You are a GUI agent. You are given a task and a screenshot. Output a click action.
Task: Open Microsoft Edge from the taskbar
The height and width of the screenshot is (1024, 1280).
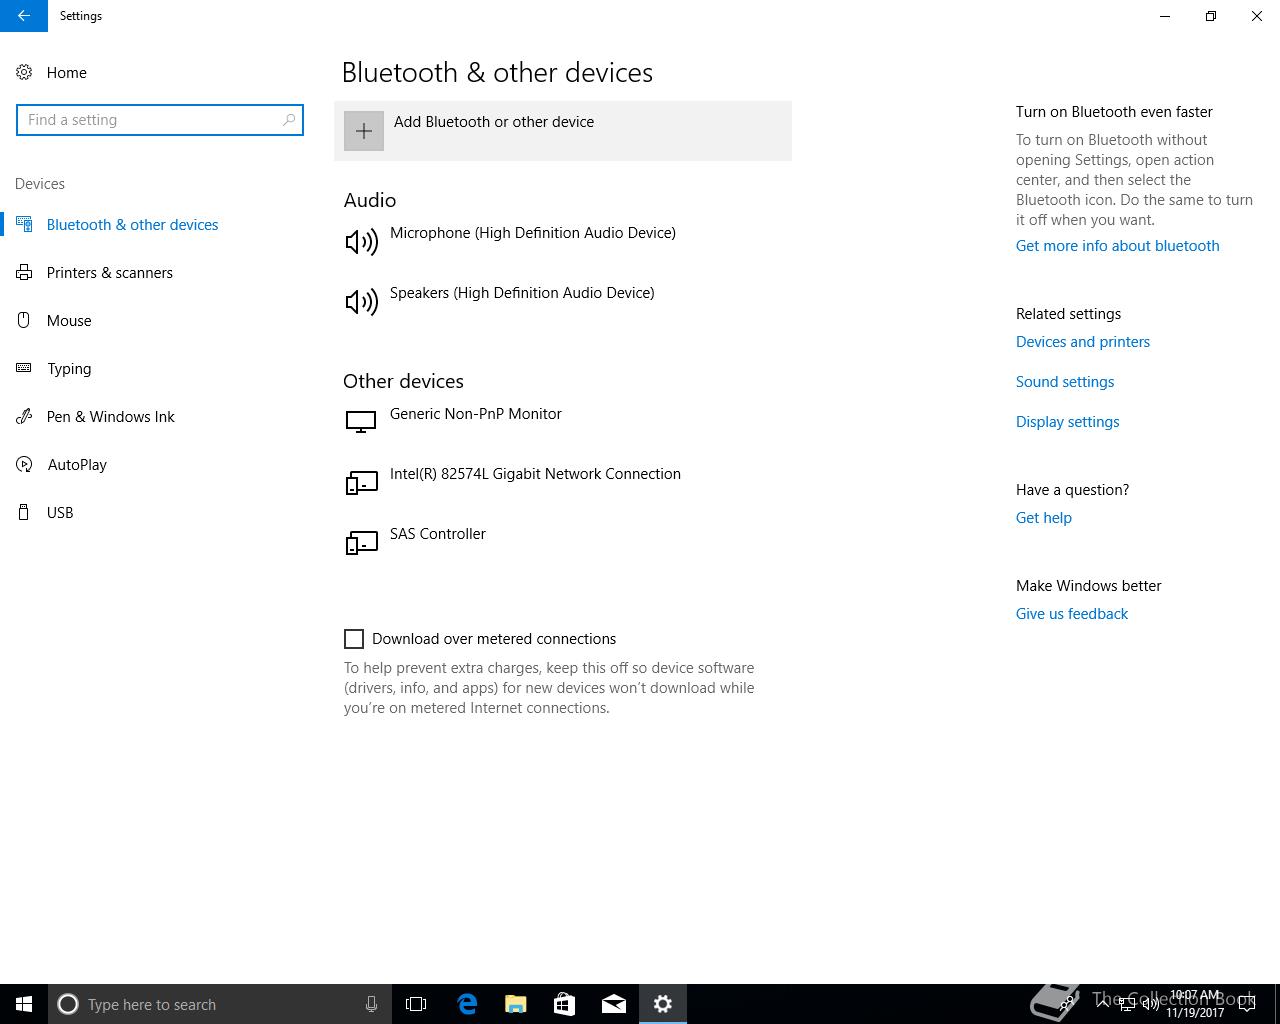(x=467, y=1004)
